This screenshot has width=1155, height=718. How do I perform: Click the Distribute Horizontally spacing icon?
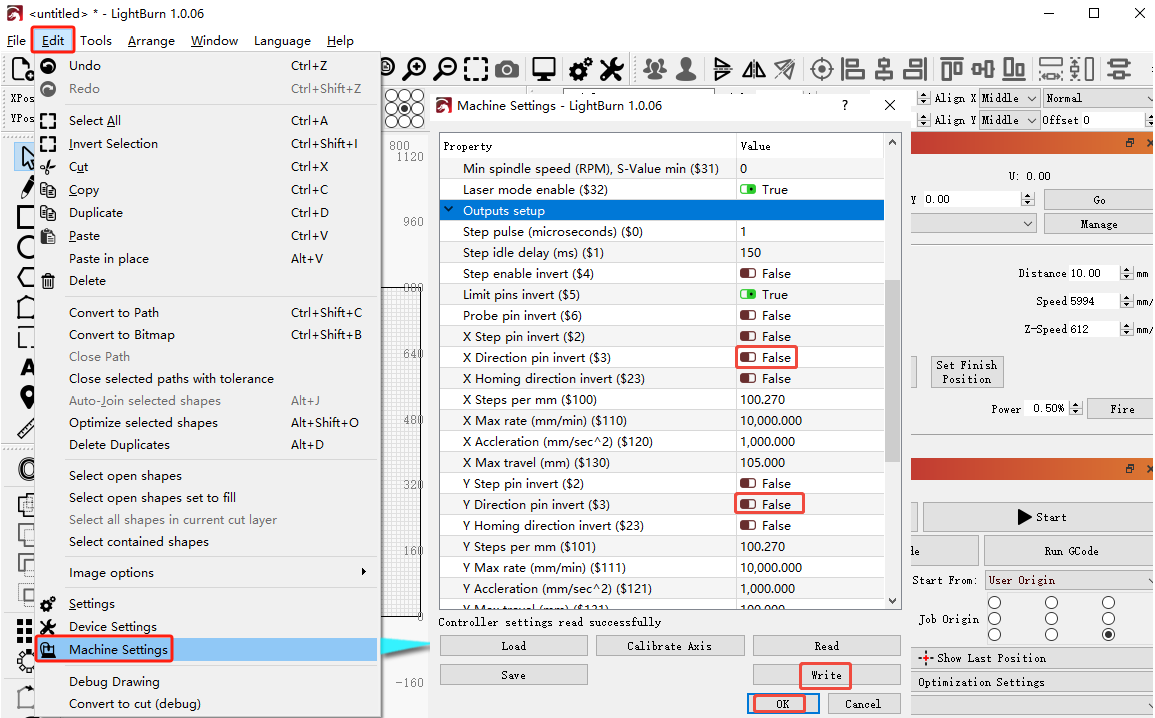tap(1050, 69)
